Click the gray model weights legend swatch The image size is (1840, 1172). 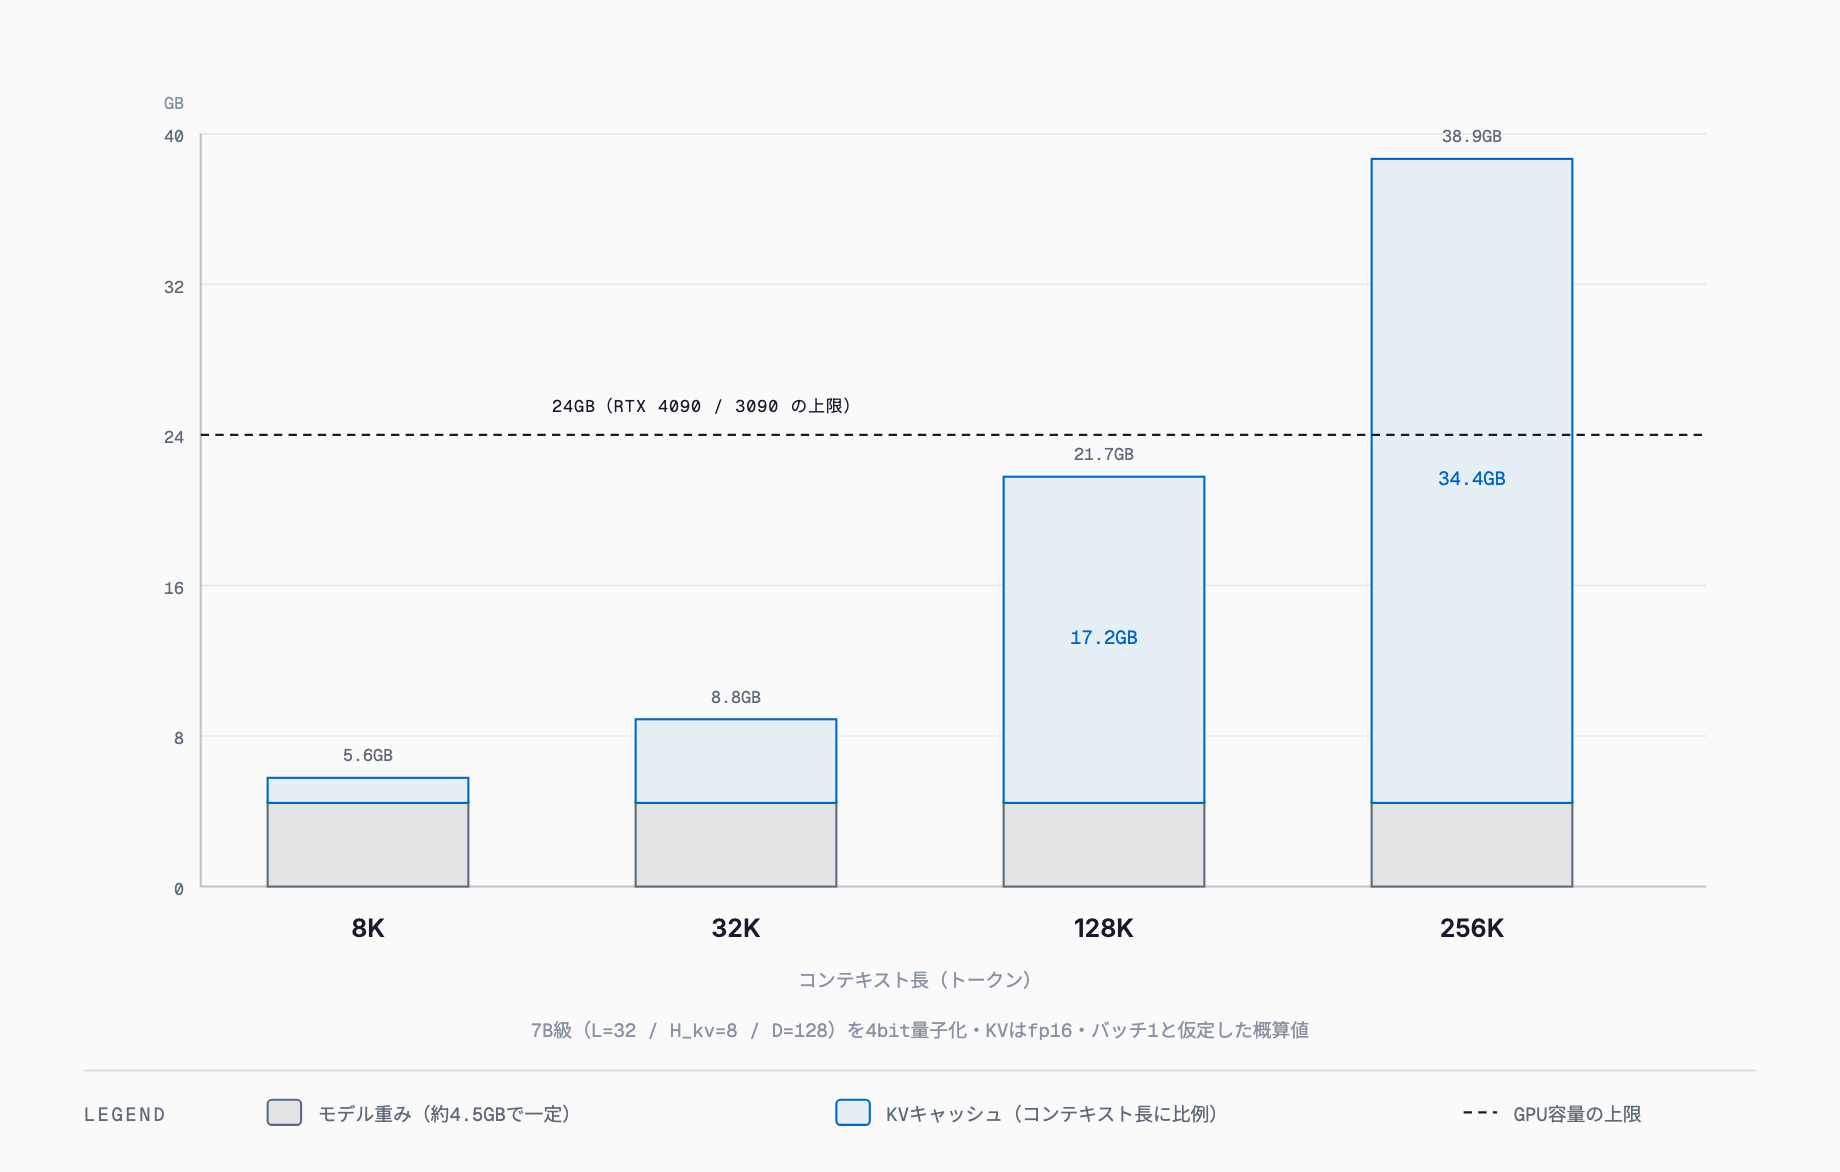click(x=284, y=1112)
